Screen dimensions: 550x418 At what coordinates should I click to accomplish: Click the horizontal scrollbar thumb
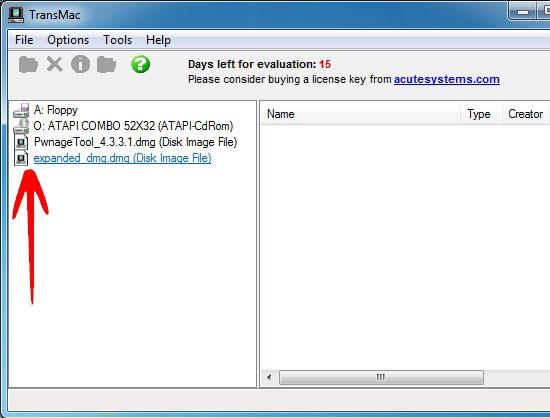(381, 377)
